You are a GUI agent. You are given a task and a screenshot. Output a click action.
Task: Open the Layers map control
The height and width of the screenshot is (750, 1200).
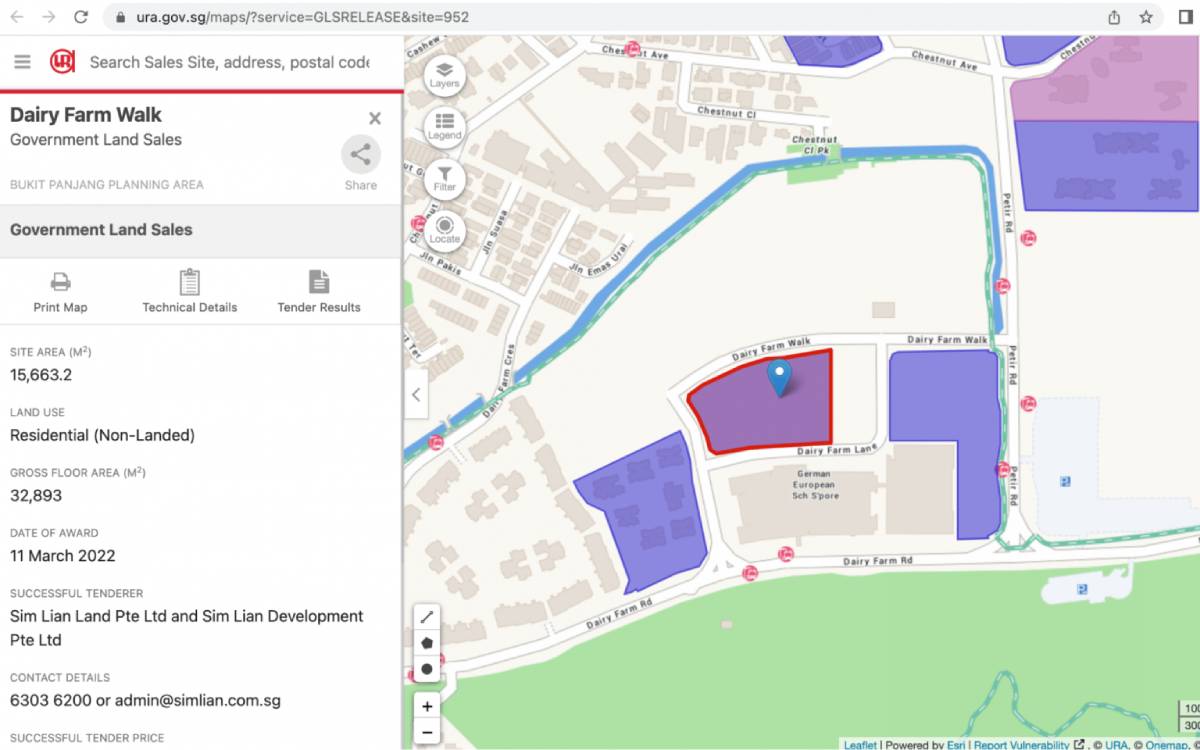click(444, 74)
